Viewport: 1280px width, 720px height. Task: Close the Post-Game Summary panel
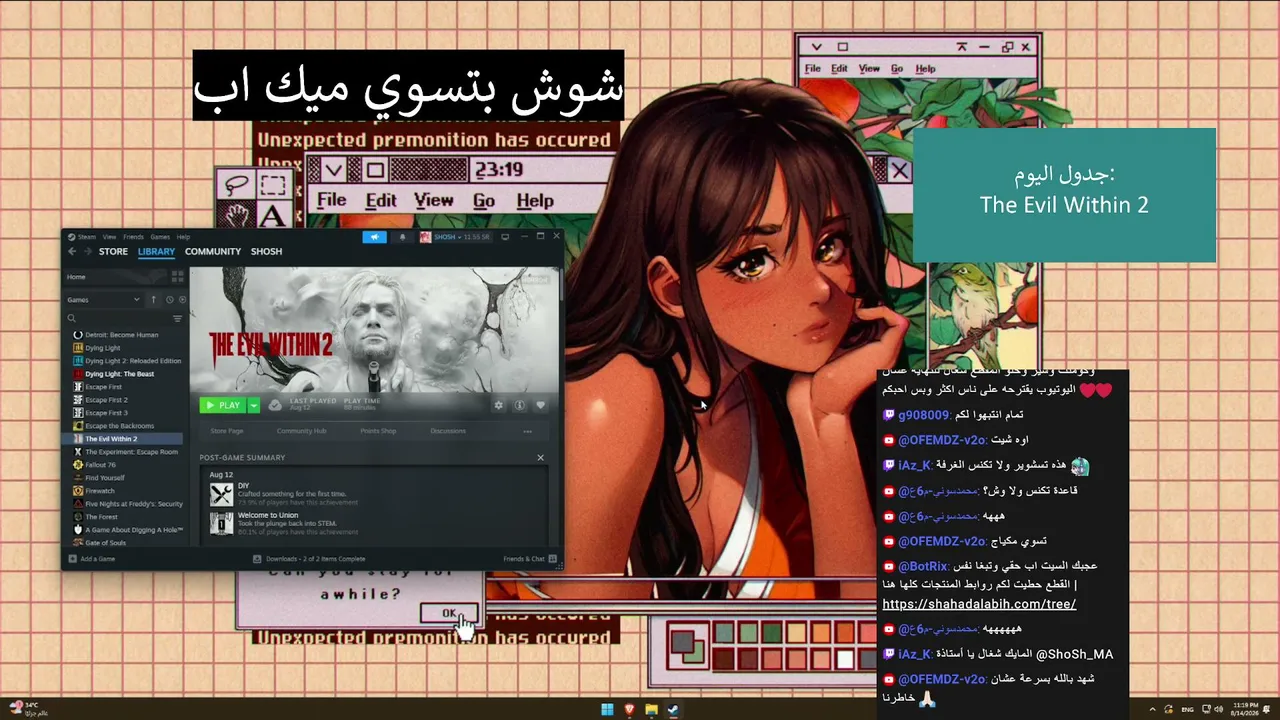[540, 458]
